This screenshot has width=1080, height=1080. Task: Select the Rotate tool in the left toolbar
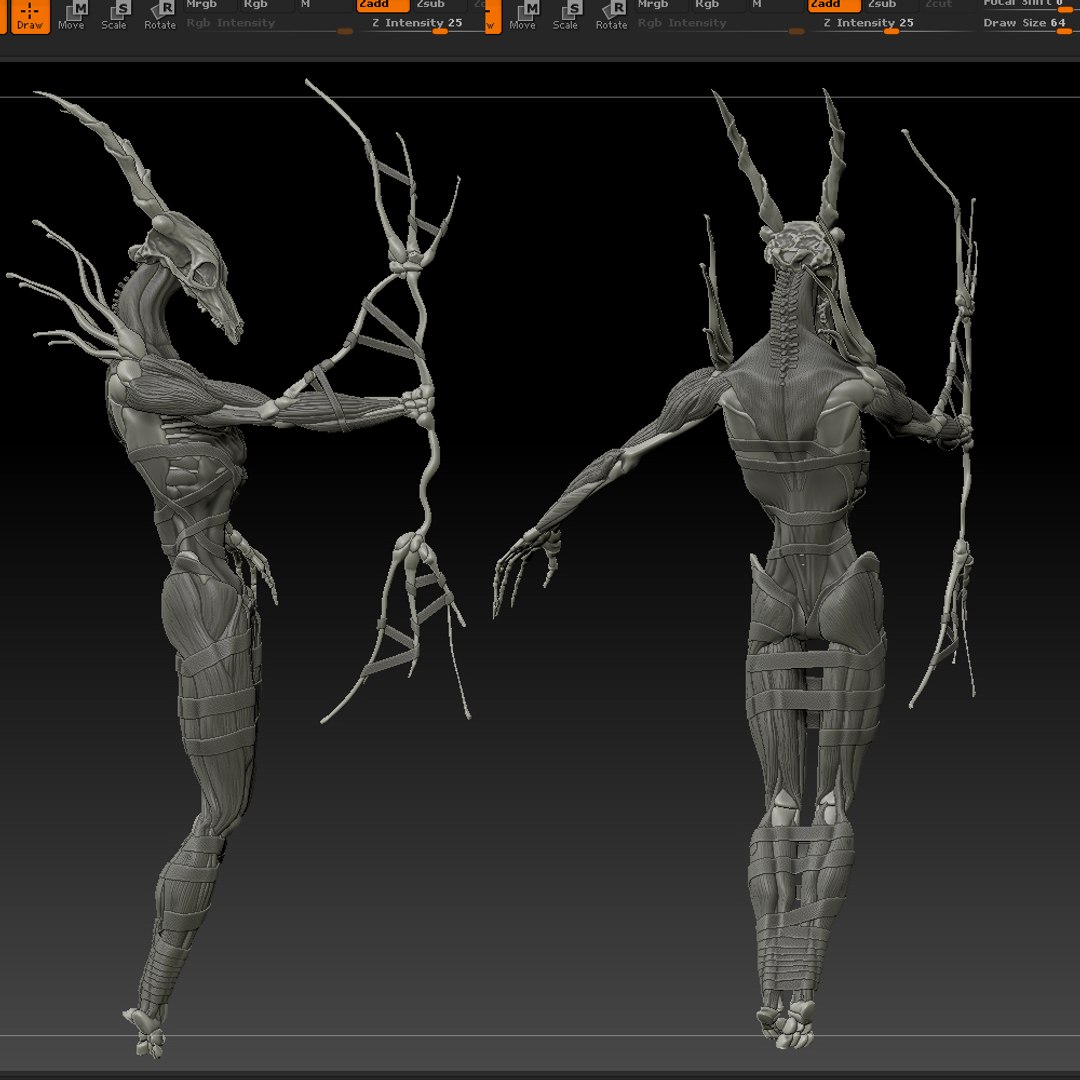[x=160, y=17]
